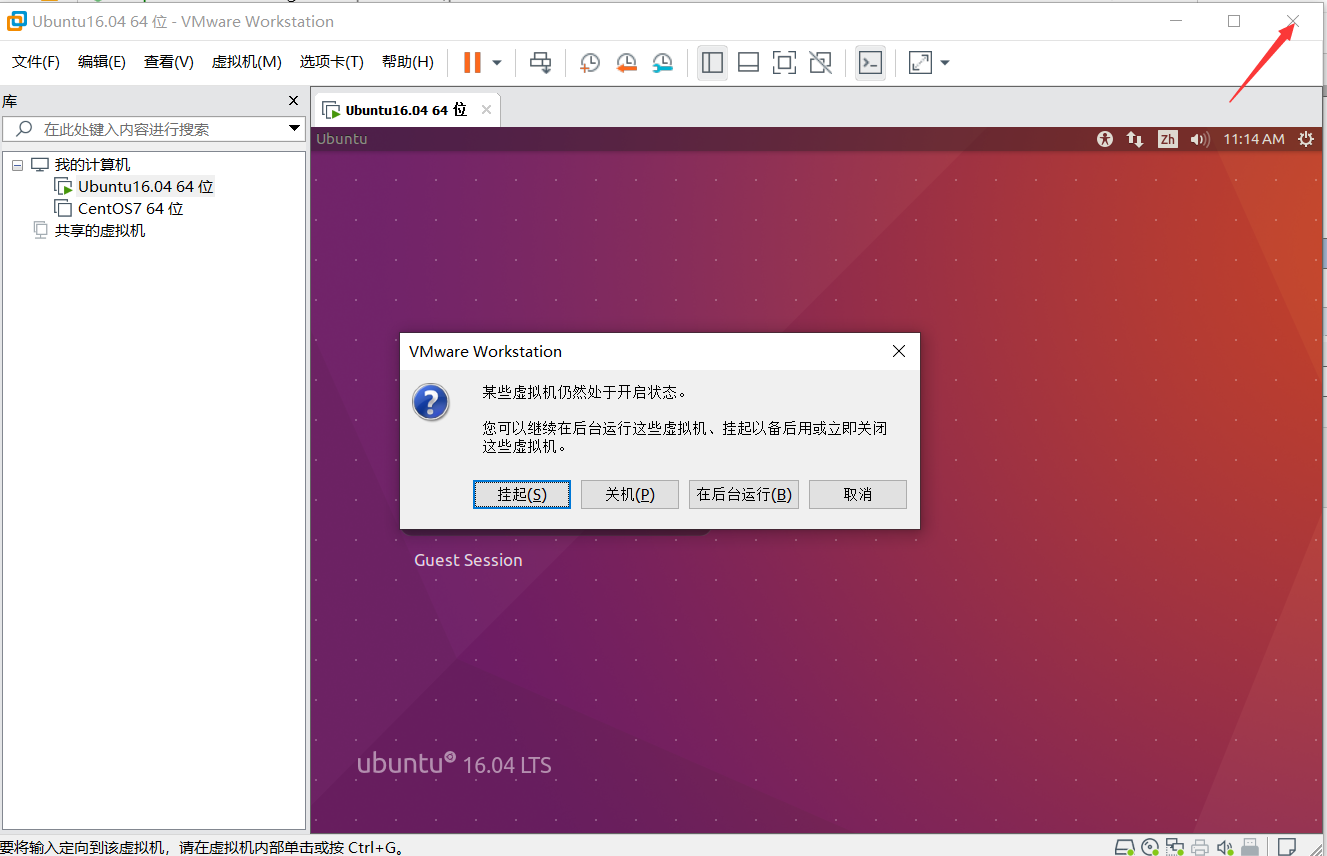
Task: Click the 在后台运行(B) button
Action: pyautogui.click(x=744, y=494)
